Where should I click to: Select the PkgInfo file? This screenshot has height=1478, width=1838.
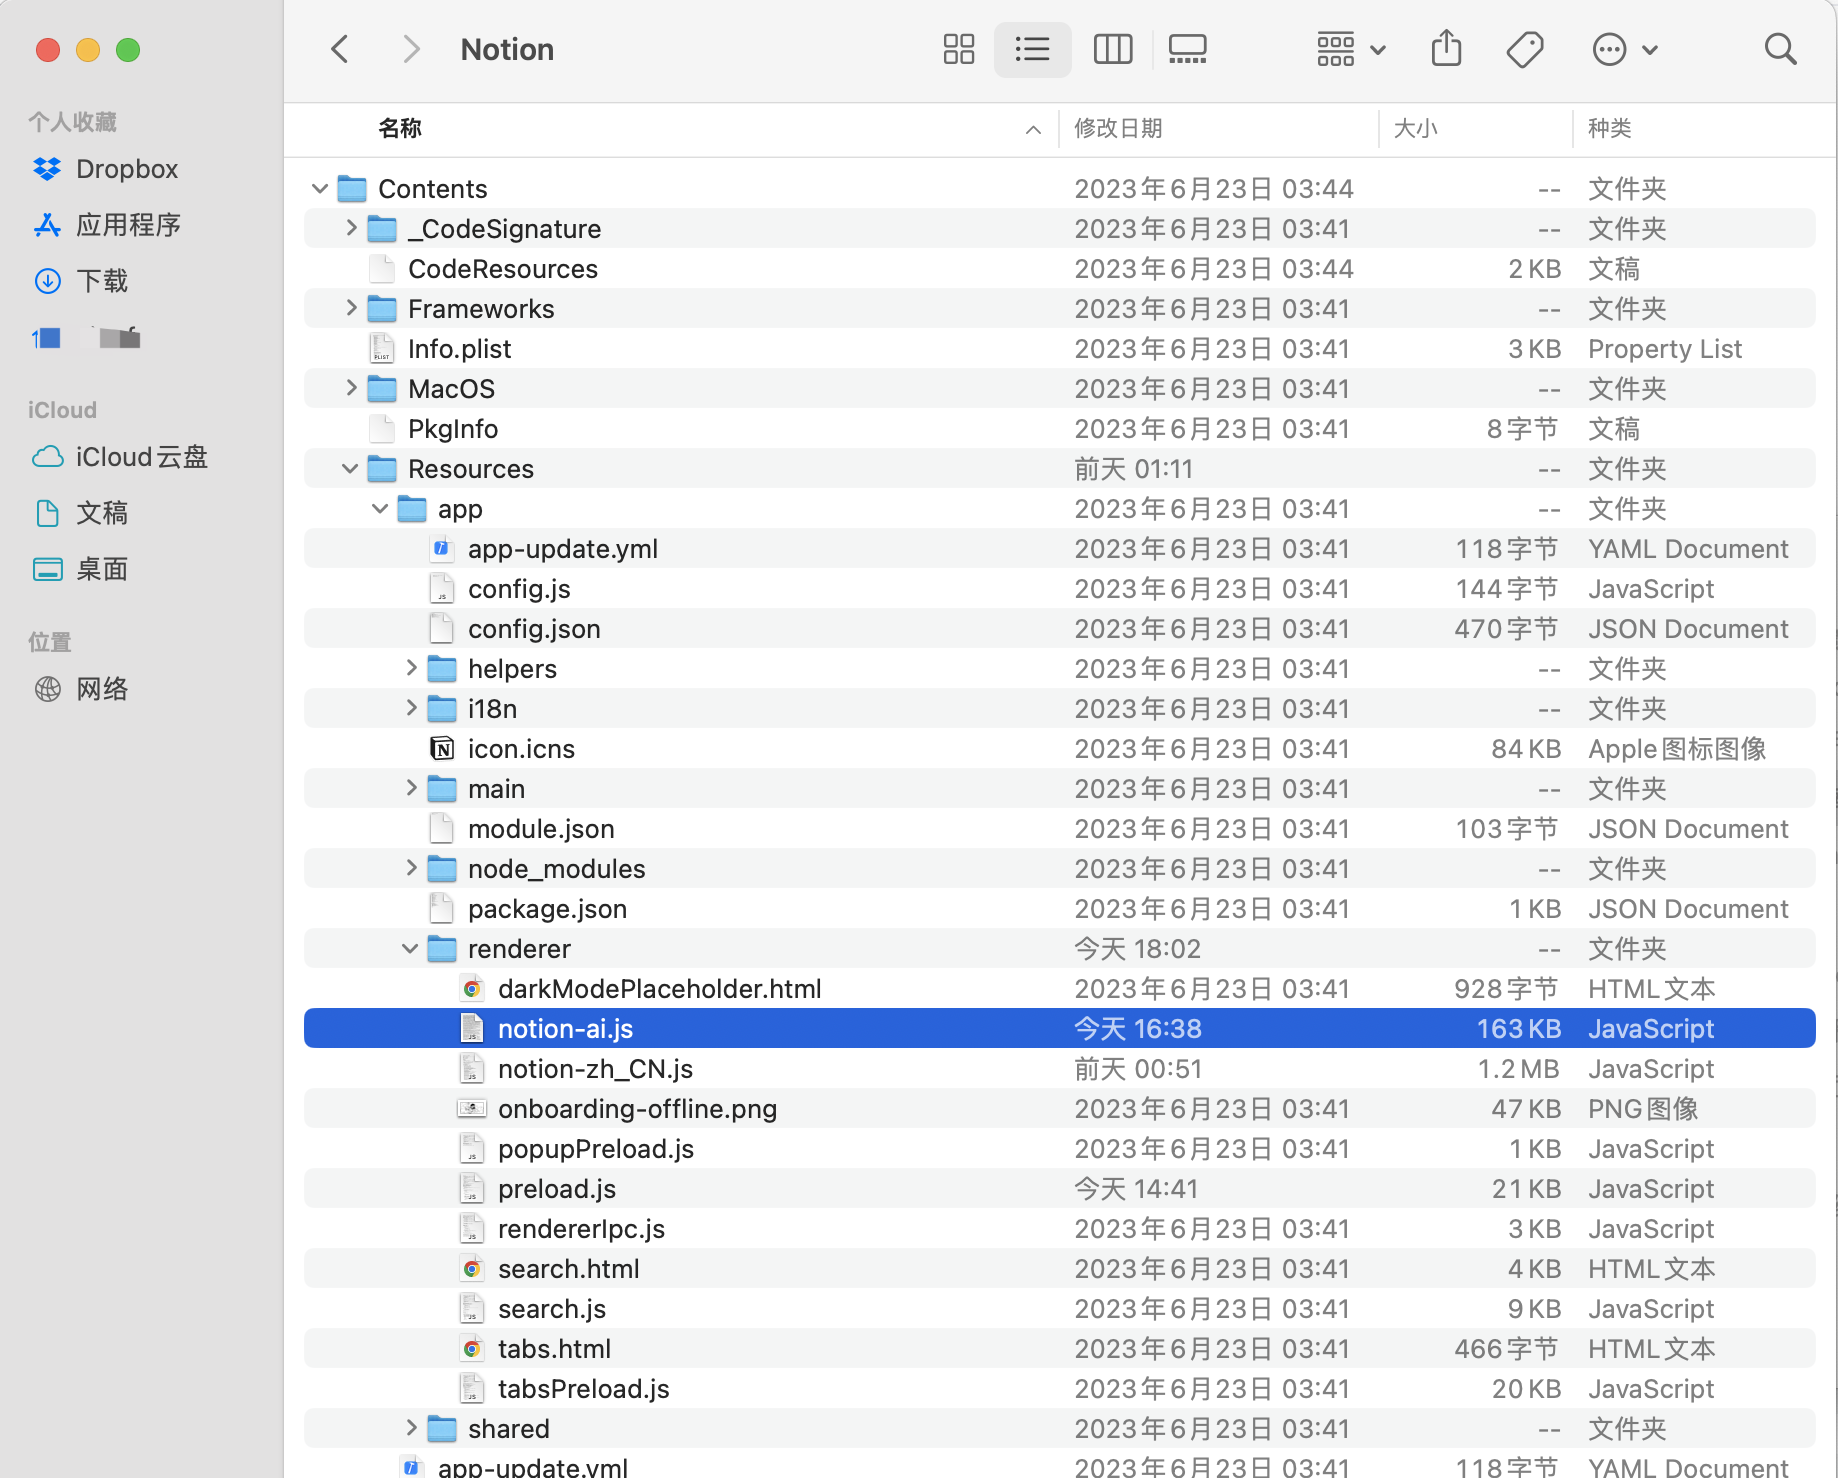pos(453,429)
